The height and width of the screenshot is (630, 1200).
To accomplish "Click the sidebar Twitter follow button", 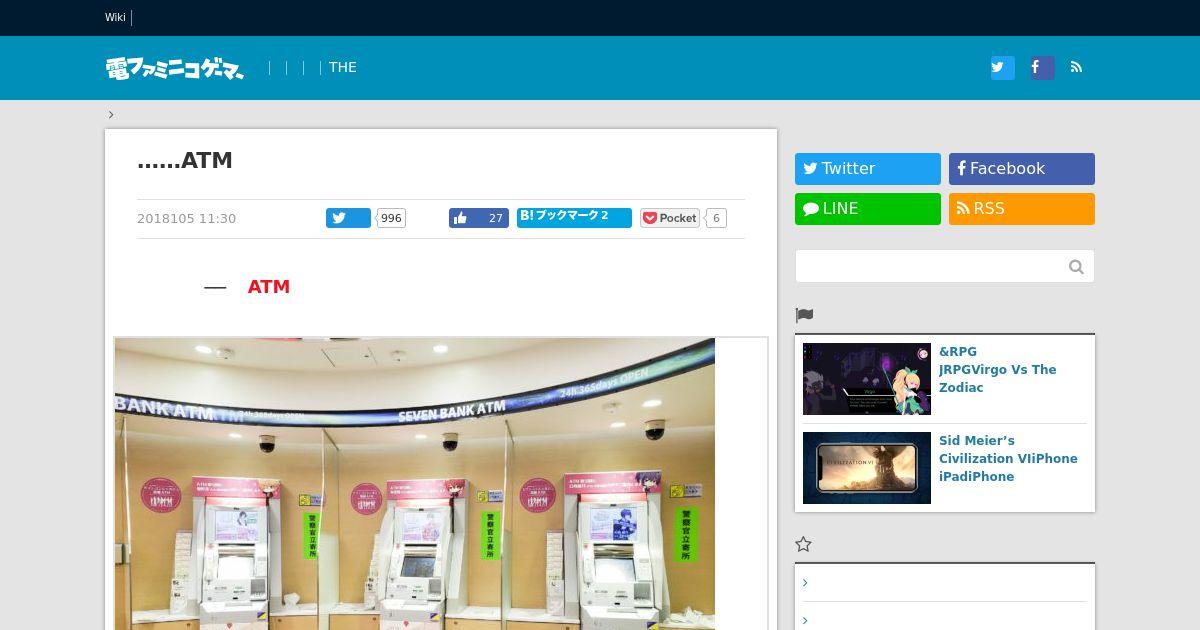I will point(868,169).
